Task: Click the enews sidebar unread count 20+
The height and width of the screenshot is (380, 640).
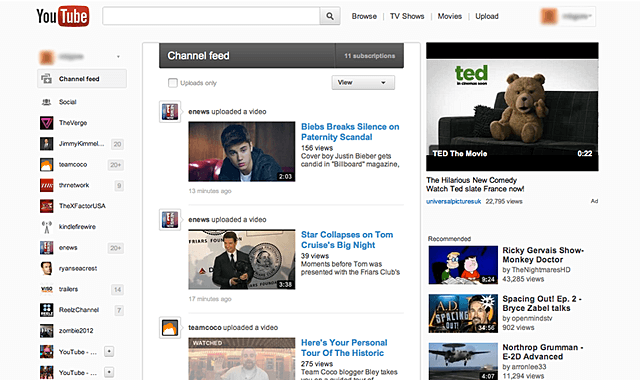Action: tap(116, 248)
